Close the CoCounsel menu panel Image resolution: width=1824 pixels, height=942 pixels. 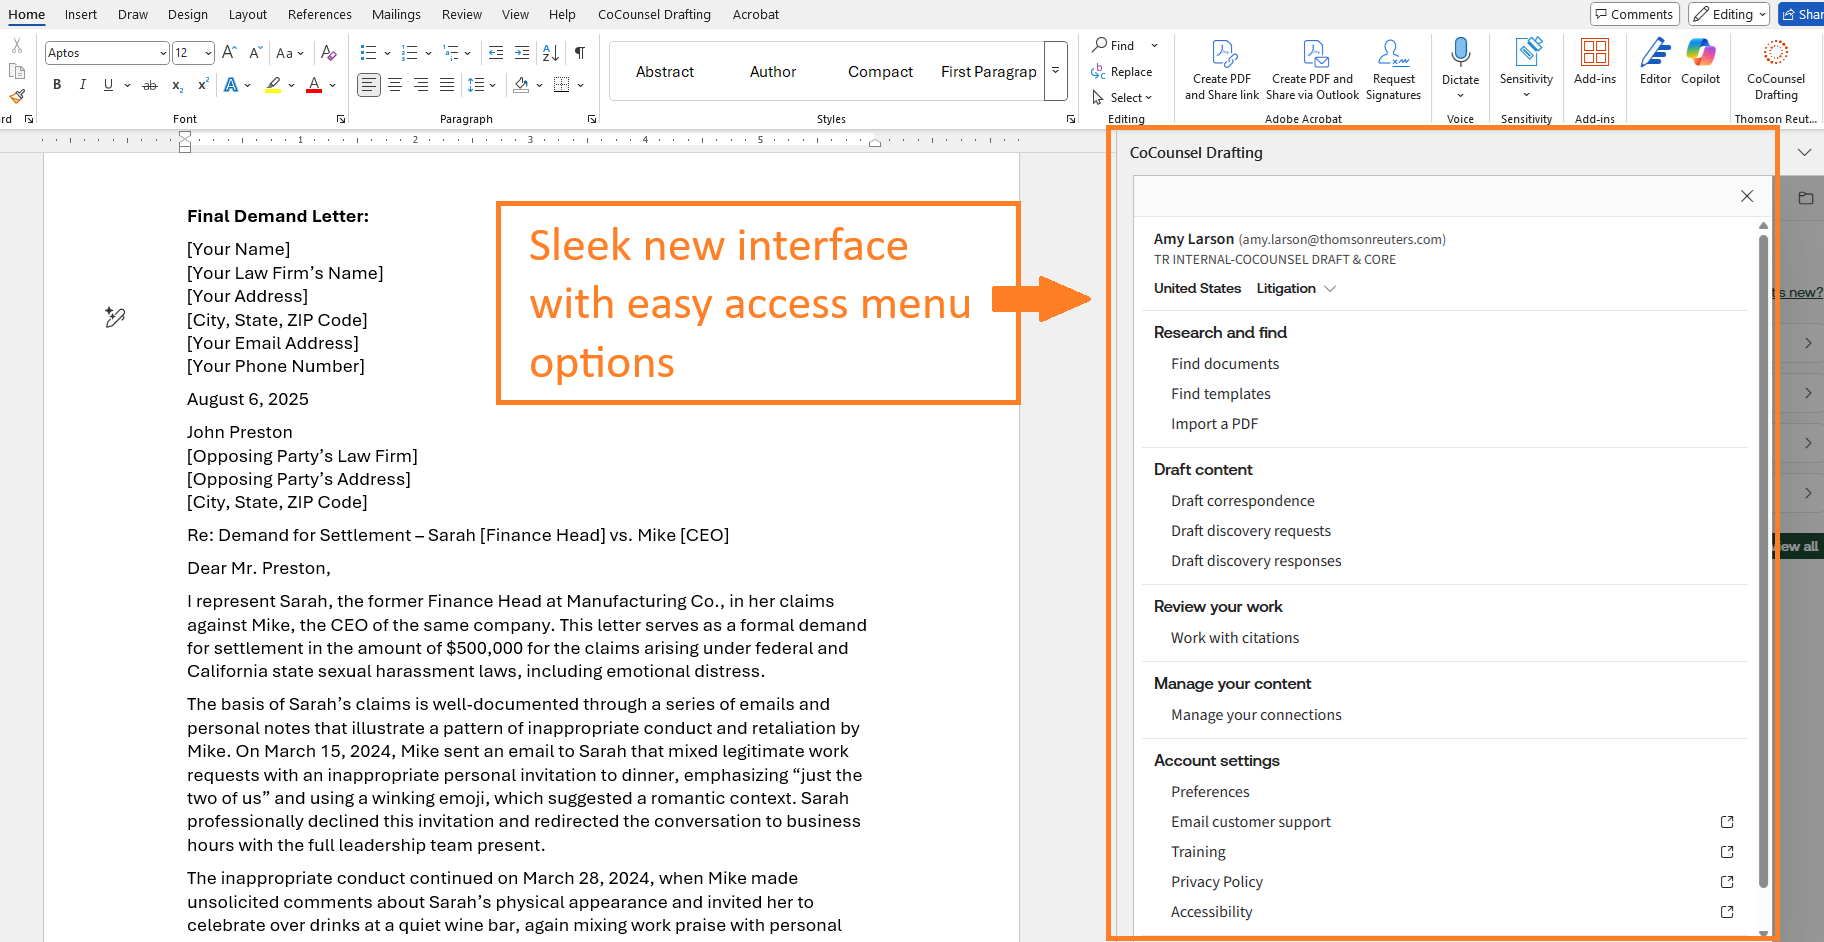[1746, 196]
